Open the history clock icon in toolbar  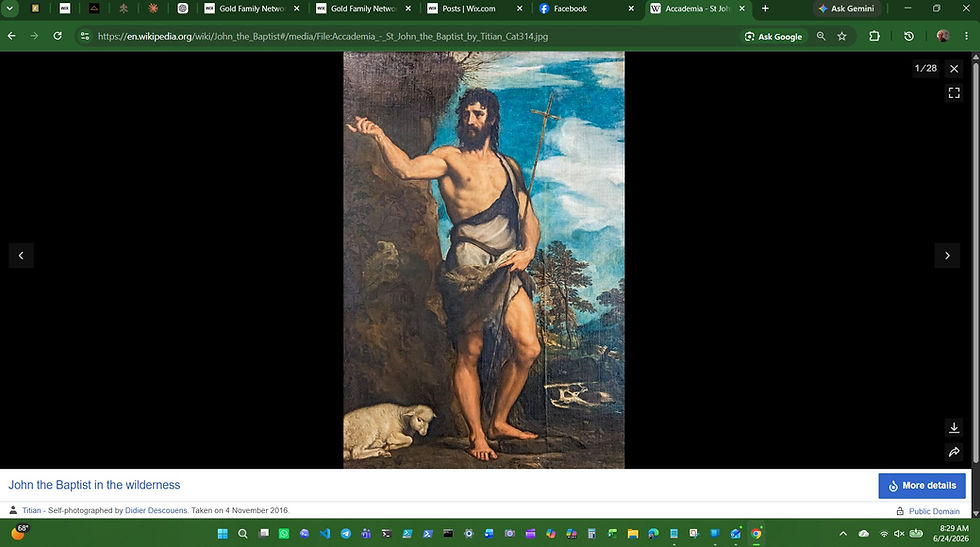pos(909,36)
